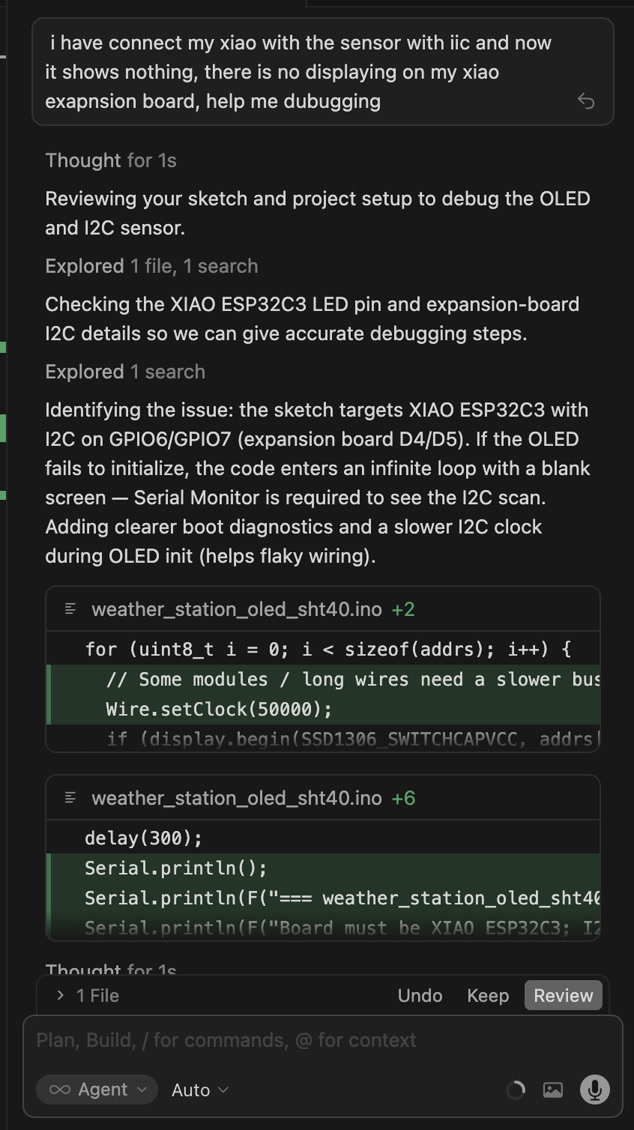Expand the 'Explored 1 search' details
Viewport: 634px width, 1130px height.
tap(125, 372)
